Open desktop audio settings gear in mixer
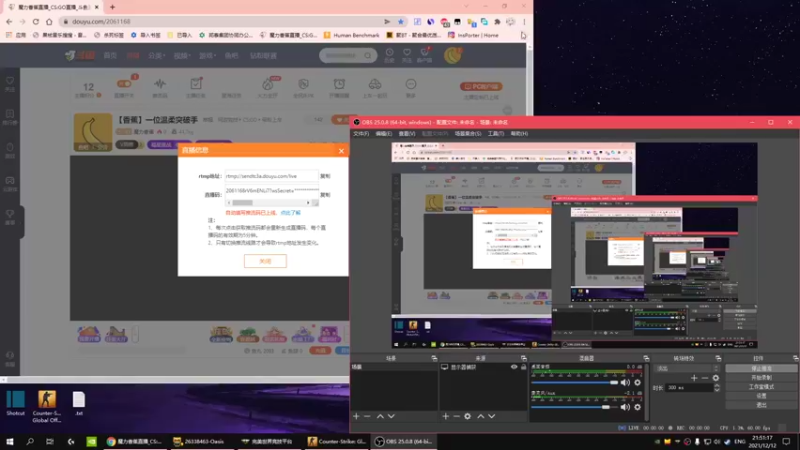The height and width of the screenshot is (450, 800). 637,383
